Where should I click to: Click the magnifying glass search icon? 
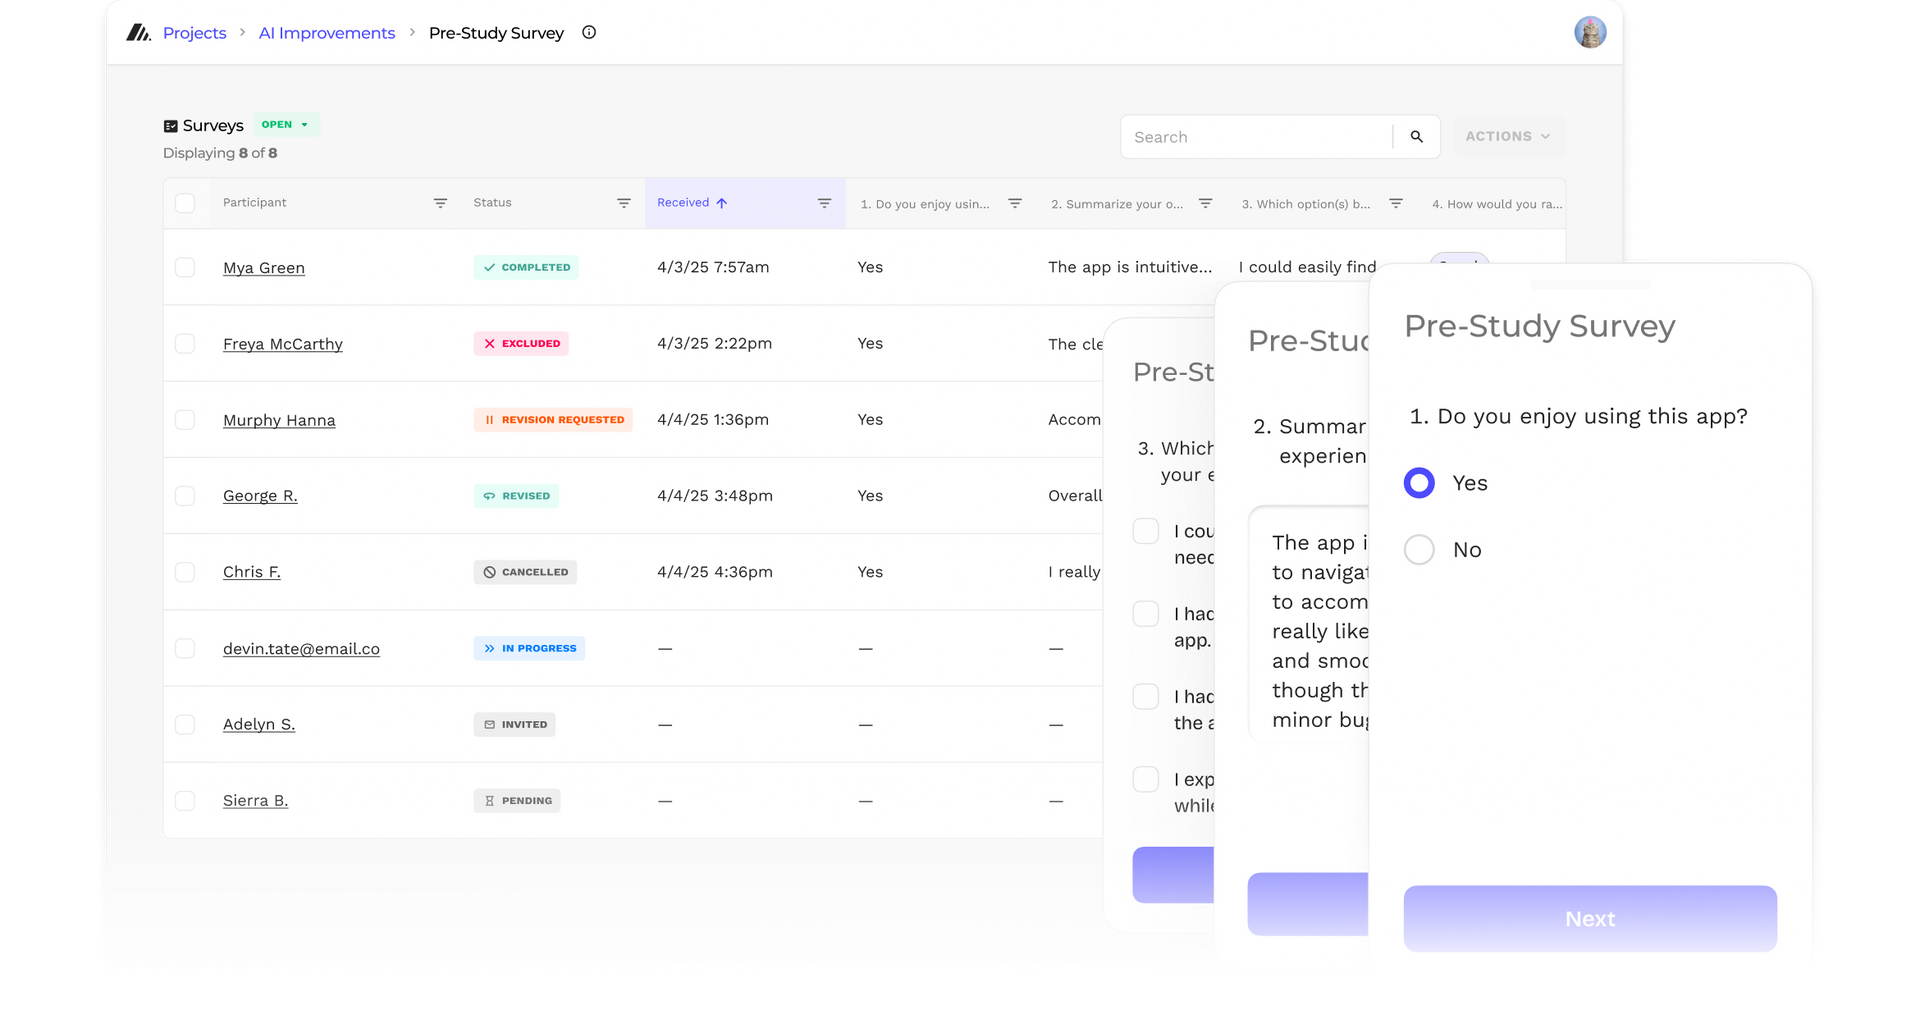(1417, 136)
